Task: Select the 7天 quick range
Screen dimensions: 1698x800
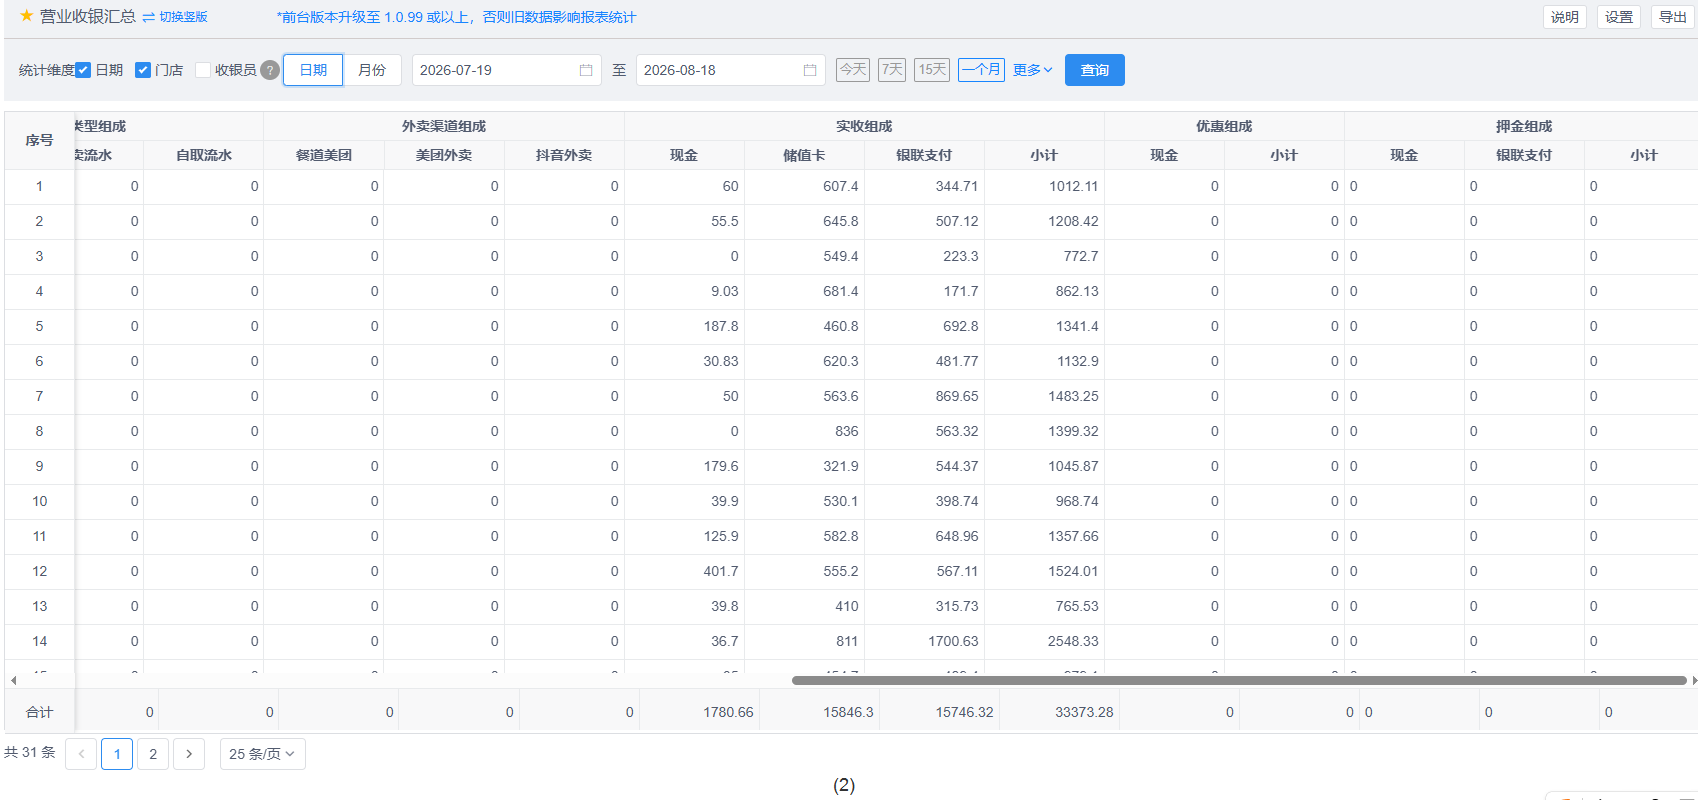Action: (892, 69)
